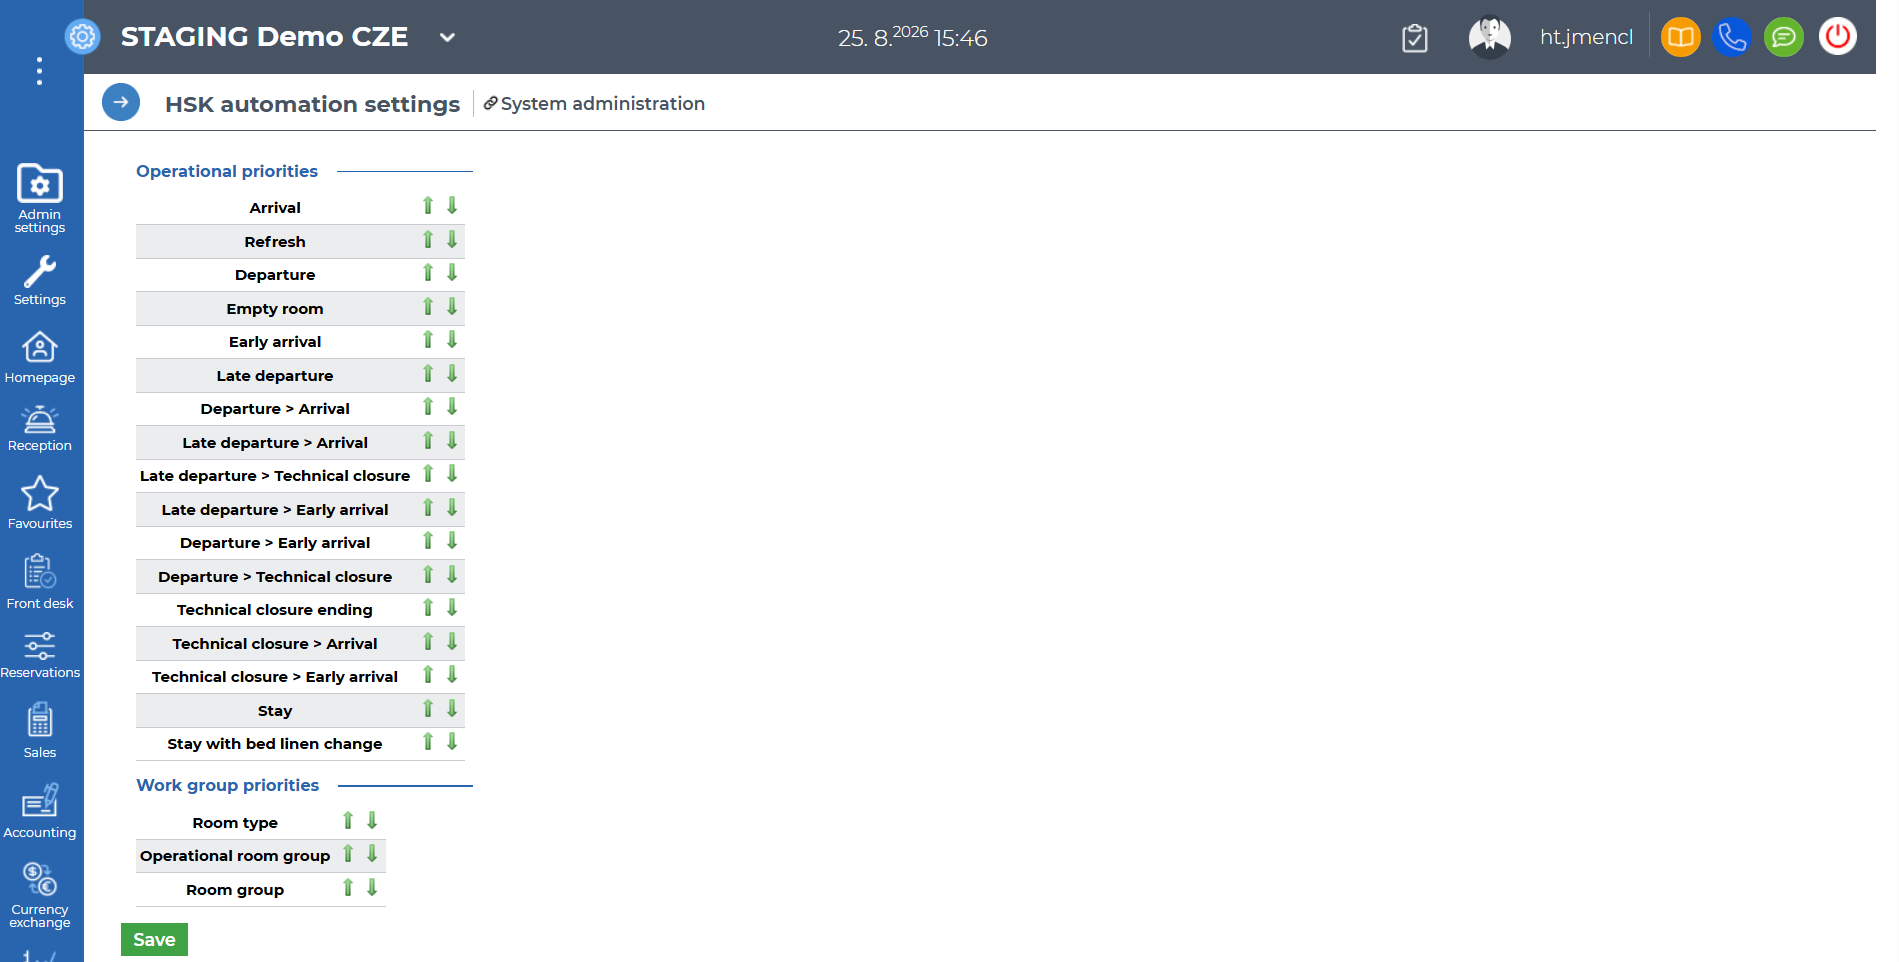Click the blue arrow circle beside page title
The height and width of the screenshot is (962, 1899).
[121, 102]
